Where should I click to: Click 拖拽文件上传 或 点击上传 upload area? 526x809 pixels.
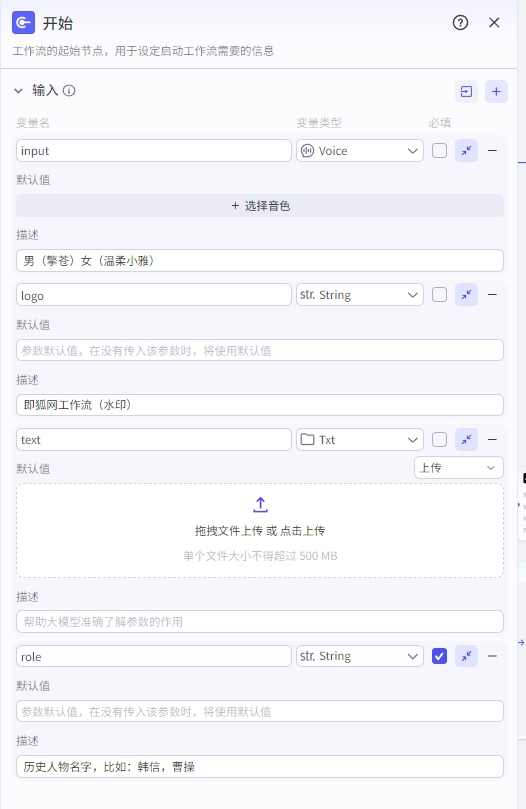coord(260,530)
